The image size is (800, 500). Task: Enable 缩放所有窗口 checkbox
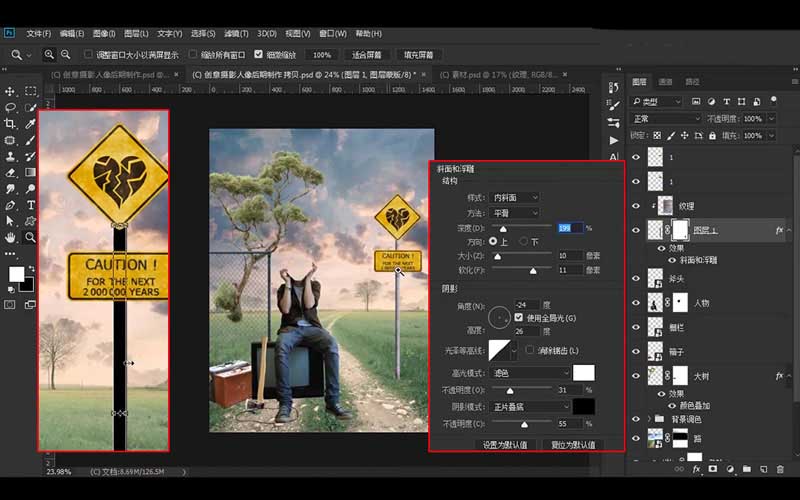point(193,54)
